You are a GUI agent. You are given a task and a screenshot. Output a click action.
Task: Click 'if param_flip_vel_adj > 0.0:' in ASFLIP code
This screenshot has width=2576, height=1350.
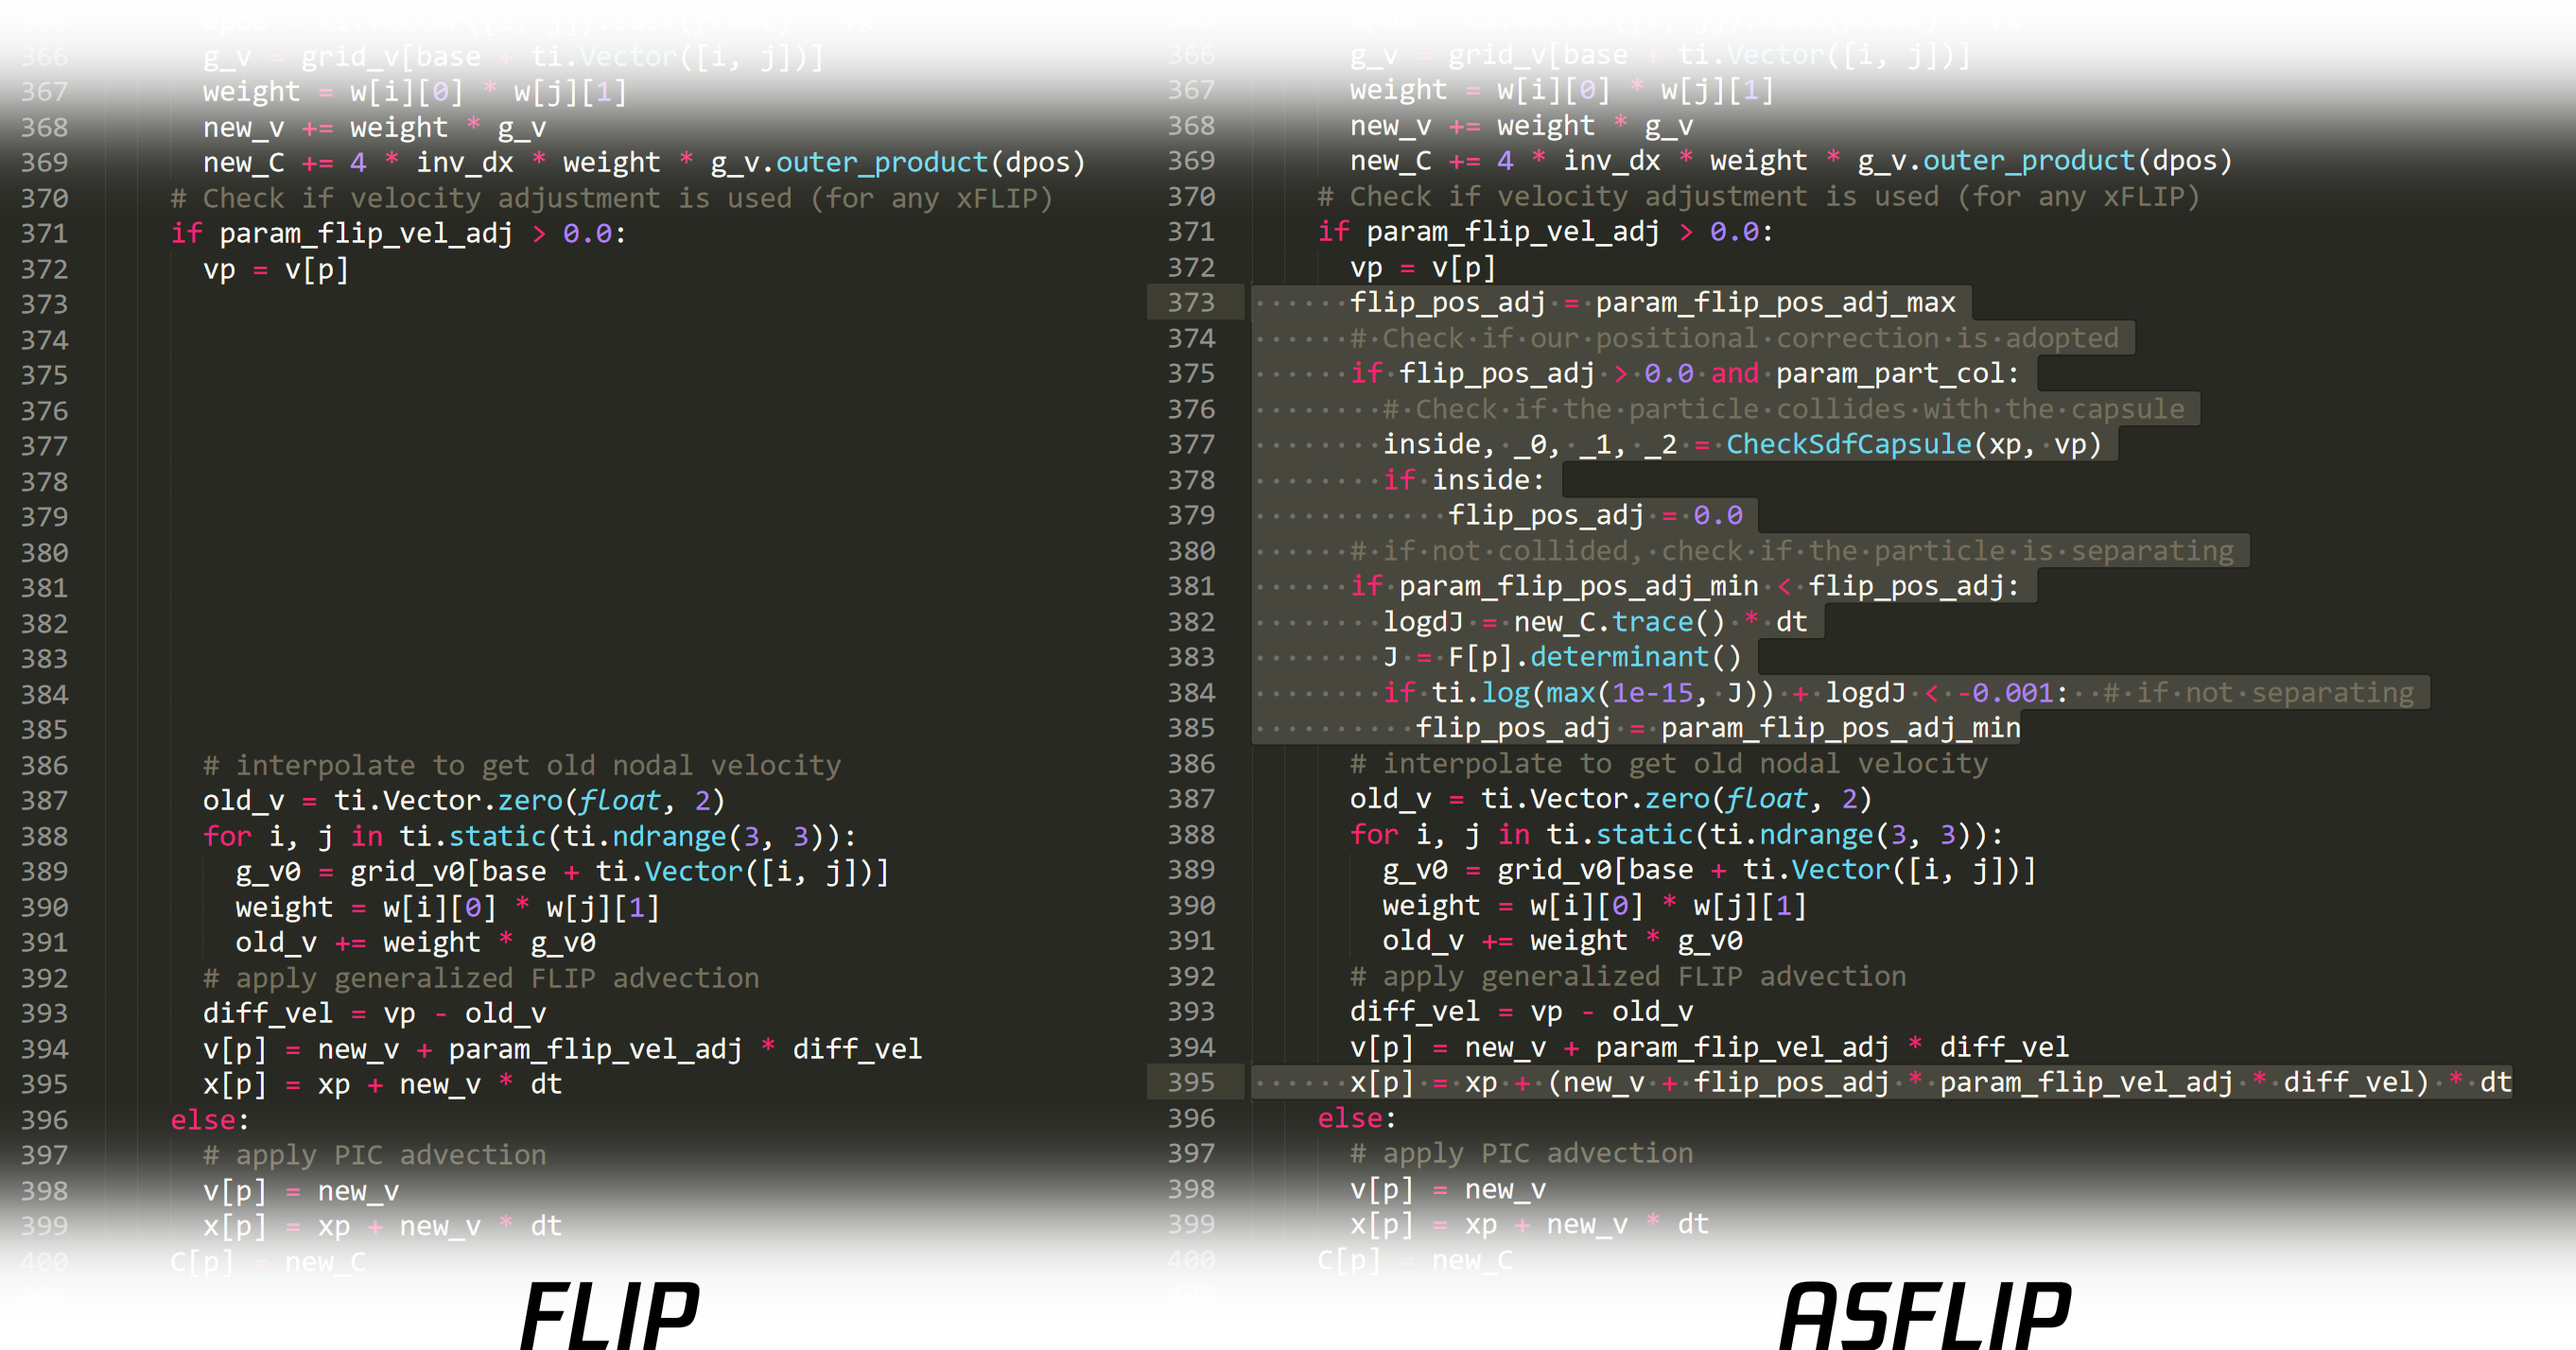1545,231
